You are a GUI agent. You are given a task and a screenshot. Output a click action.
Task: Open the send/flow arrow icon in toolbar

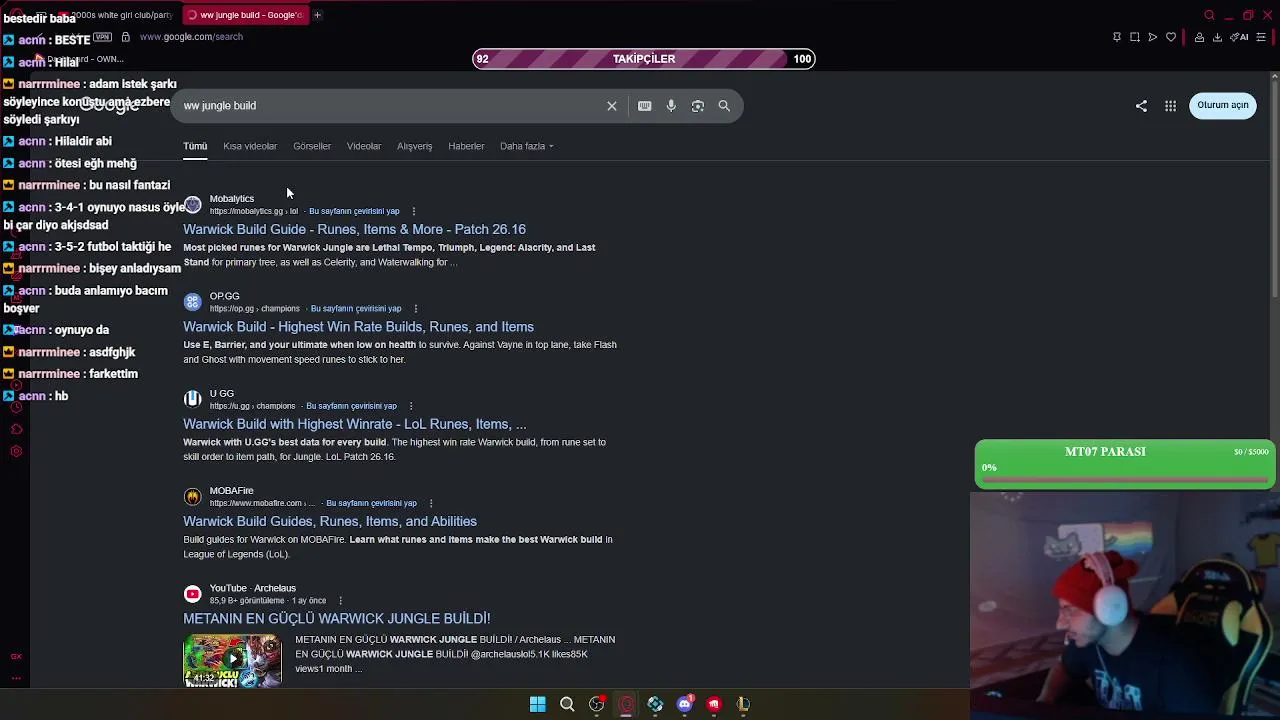(1153, 37)
